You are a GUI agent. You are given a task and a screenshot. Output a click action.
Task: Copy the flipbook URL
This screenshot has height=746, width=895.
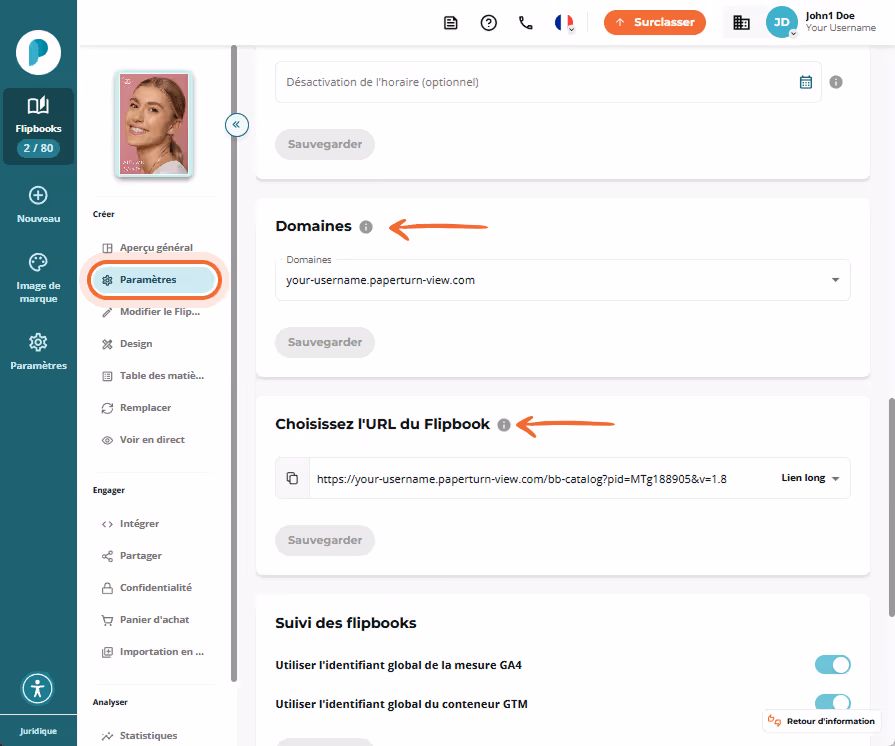292,478
